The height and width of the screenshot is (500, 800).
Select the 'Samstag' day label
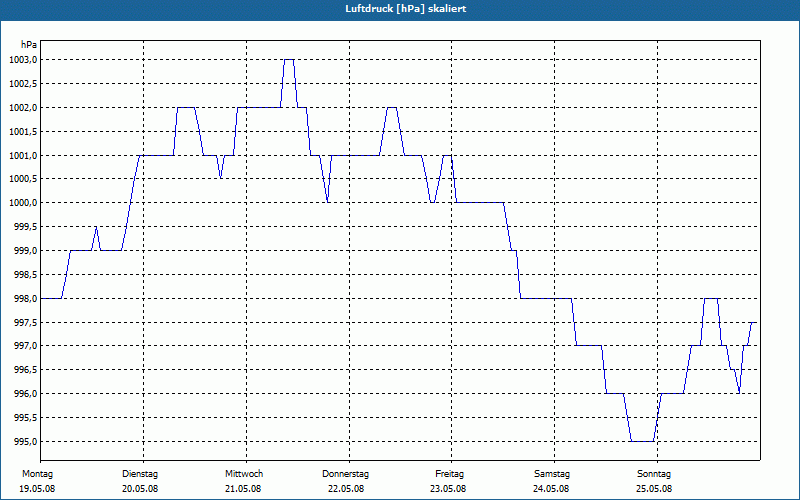click(552, 474)
